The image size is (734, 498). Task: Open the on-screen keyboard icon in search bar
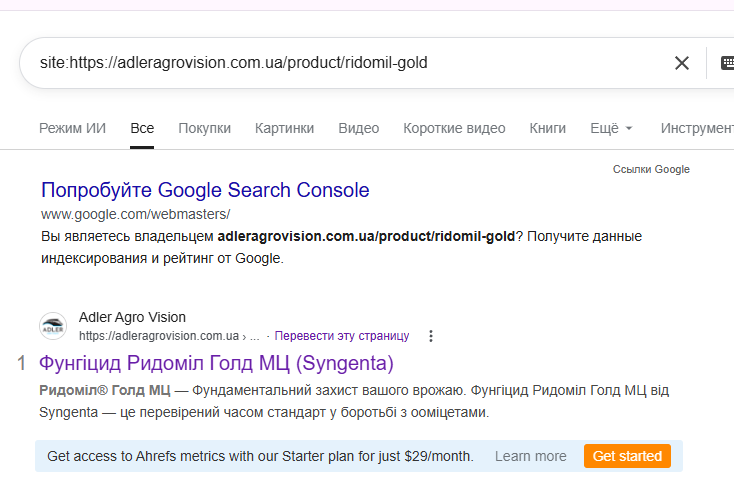727,63
